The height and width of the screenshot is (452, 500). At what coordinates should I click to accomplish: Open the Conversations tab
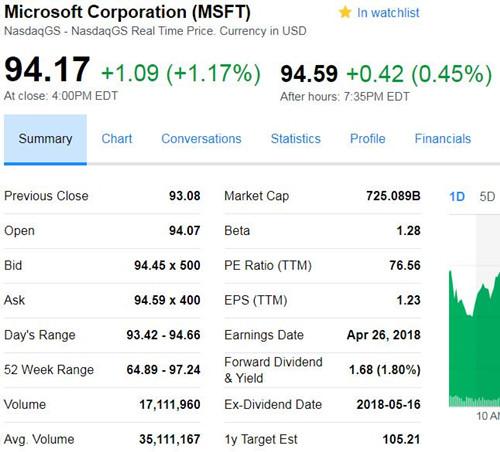(201, 139)
